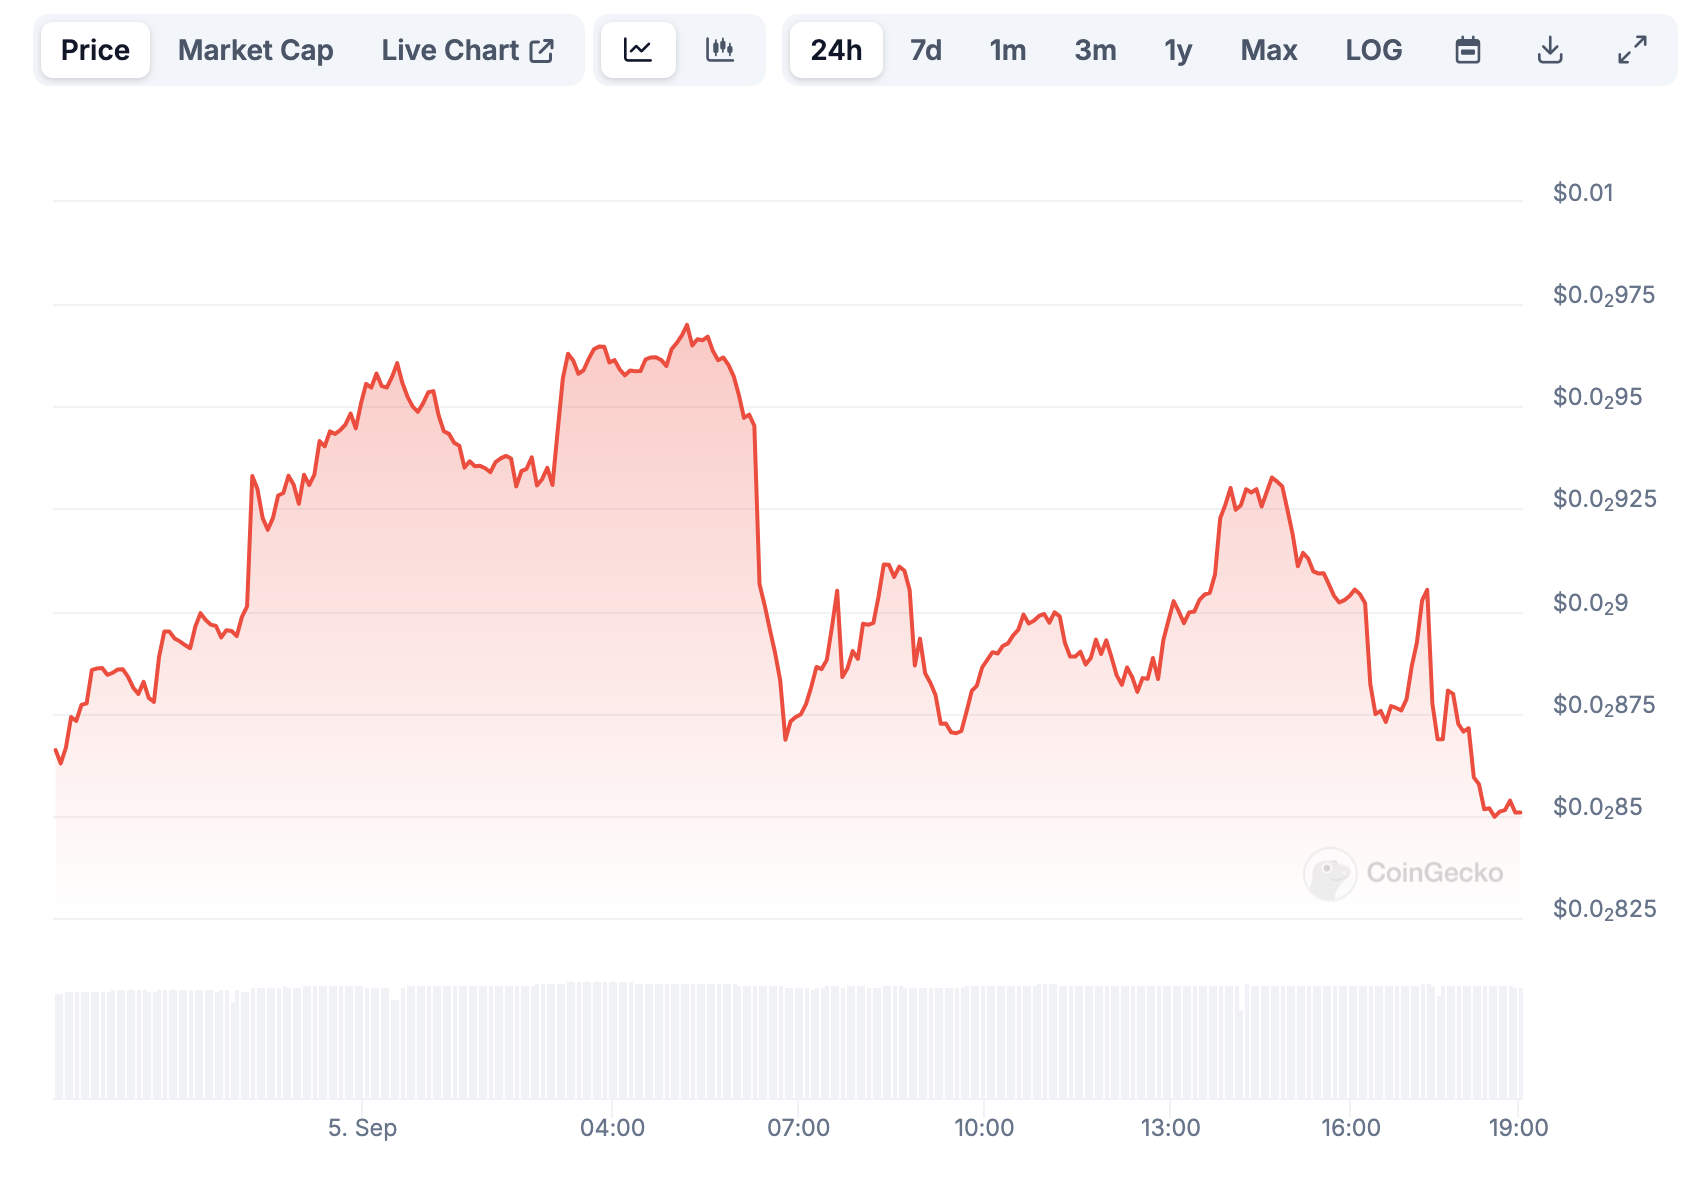The image size is (1690, 1184).
Task: Click the volume bars area
Action: coord(788,1042)
